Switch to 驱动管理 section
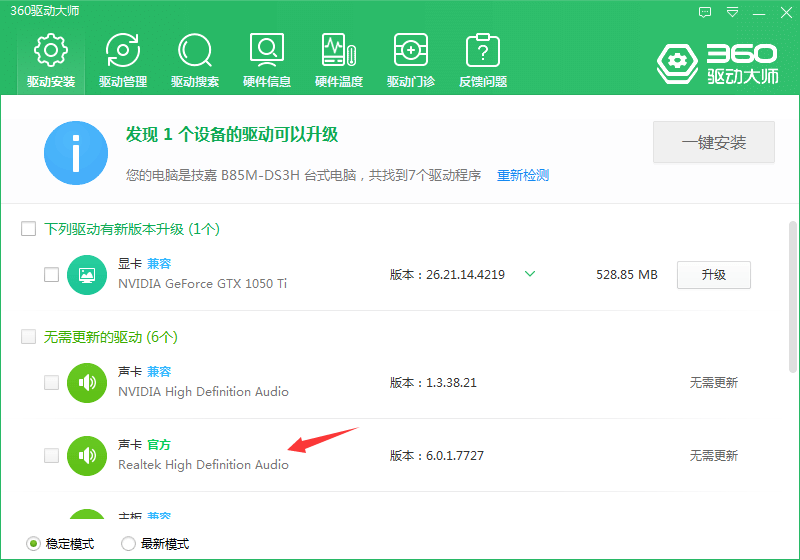 [123, 60]
